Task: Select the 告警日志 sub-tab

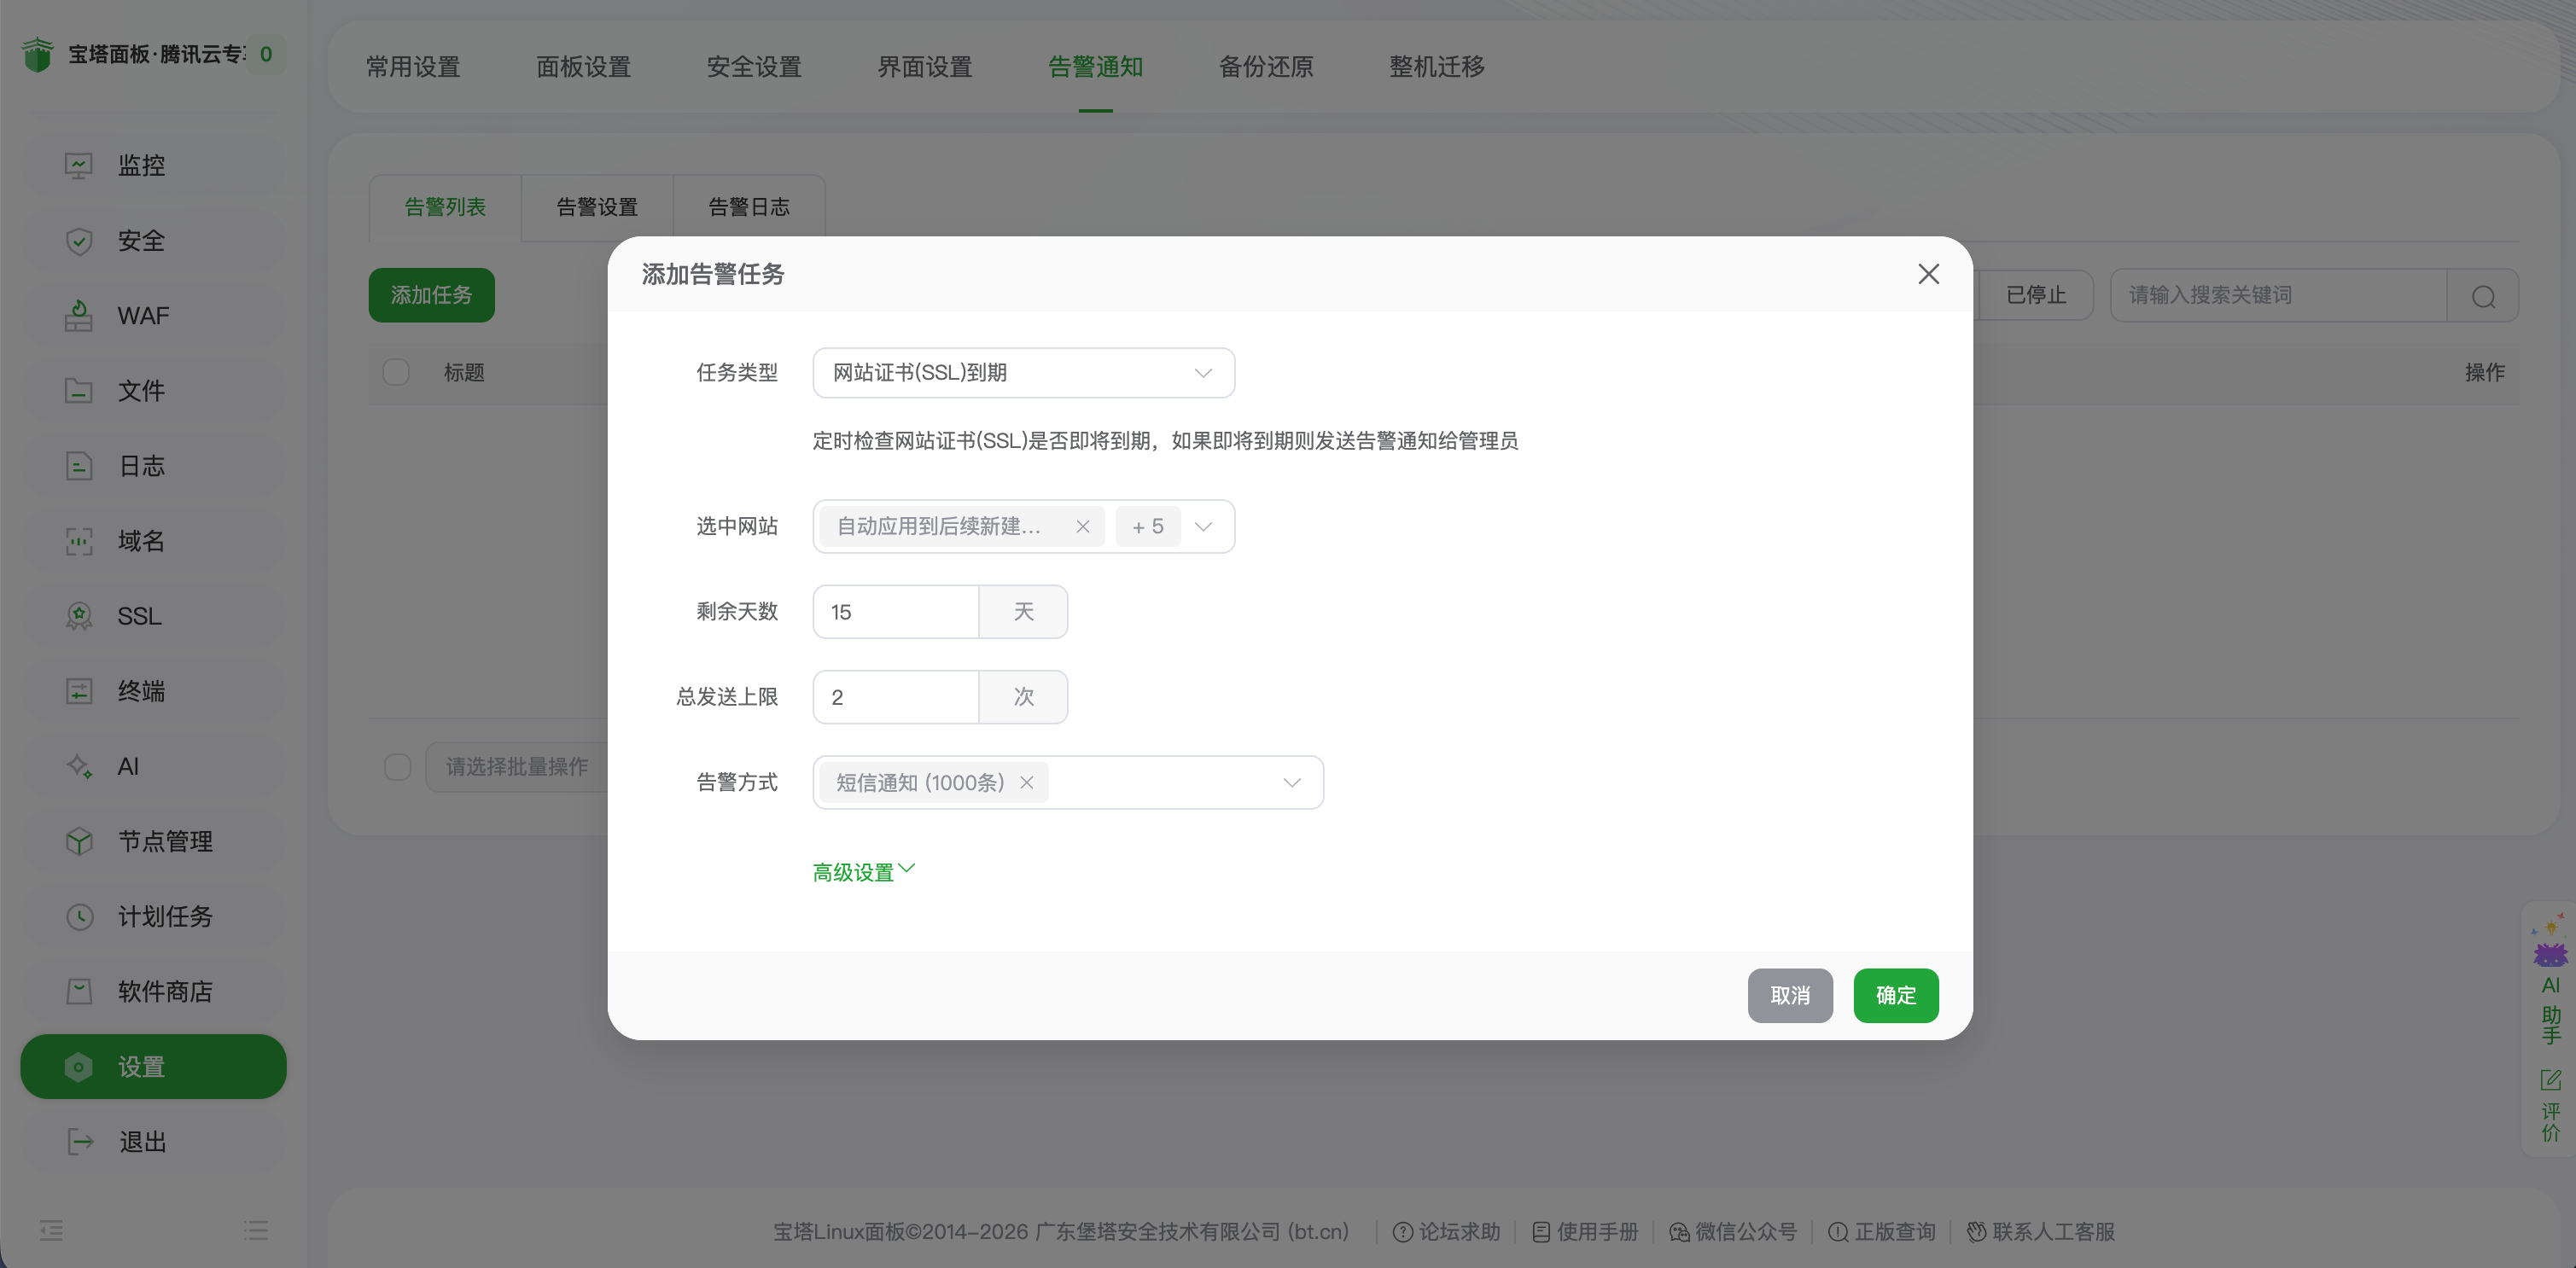Action: (x=749, y=207)
